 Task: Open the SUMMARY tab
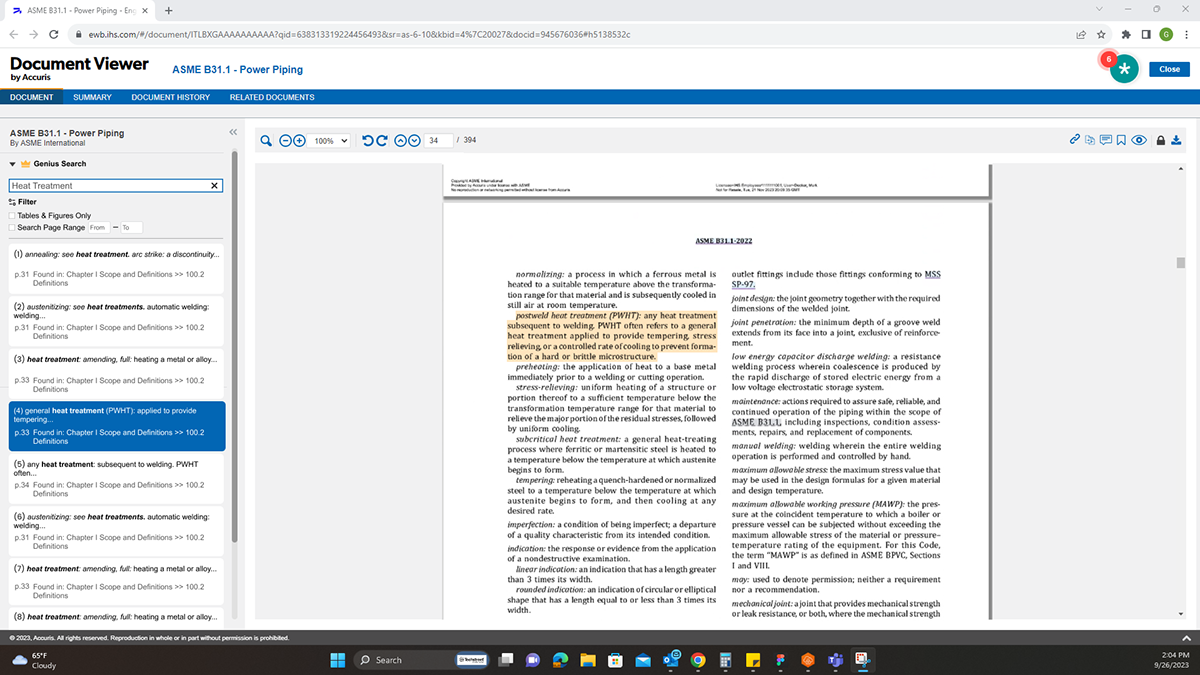92,97
